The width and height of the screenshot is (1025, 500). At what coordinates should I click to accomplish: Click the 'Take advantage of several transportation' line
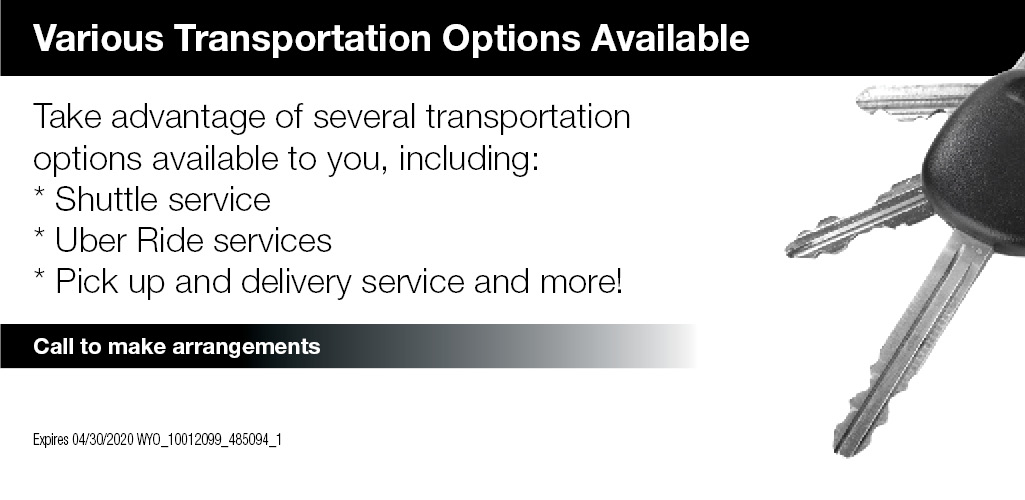click(332, 117)
